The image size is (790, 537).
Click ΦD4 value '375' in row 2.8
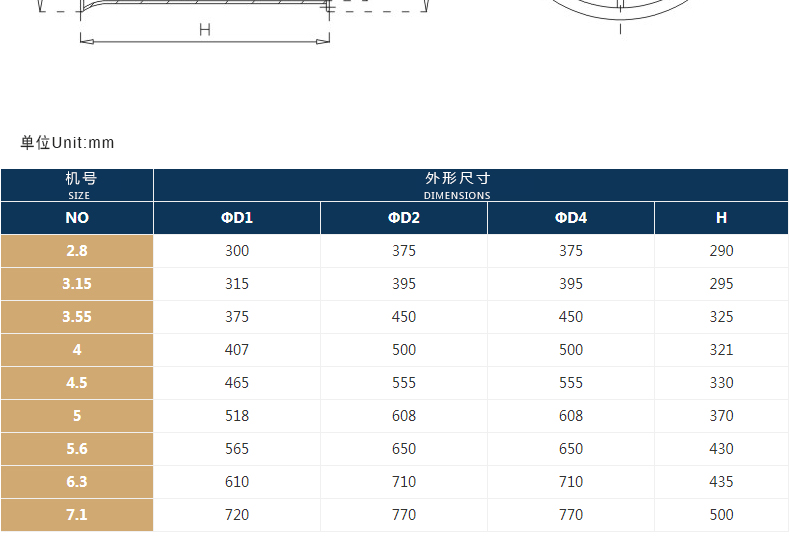coord(571,251)
